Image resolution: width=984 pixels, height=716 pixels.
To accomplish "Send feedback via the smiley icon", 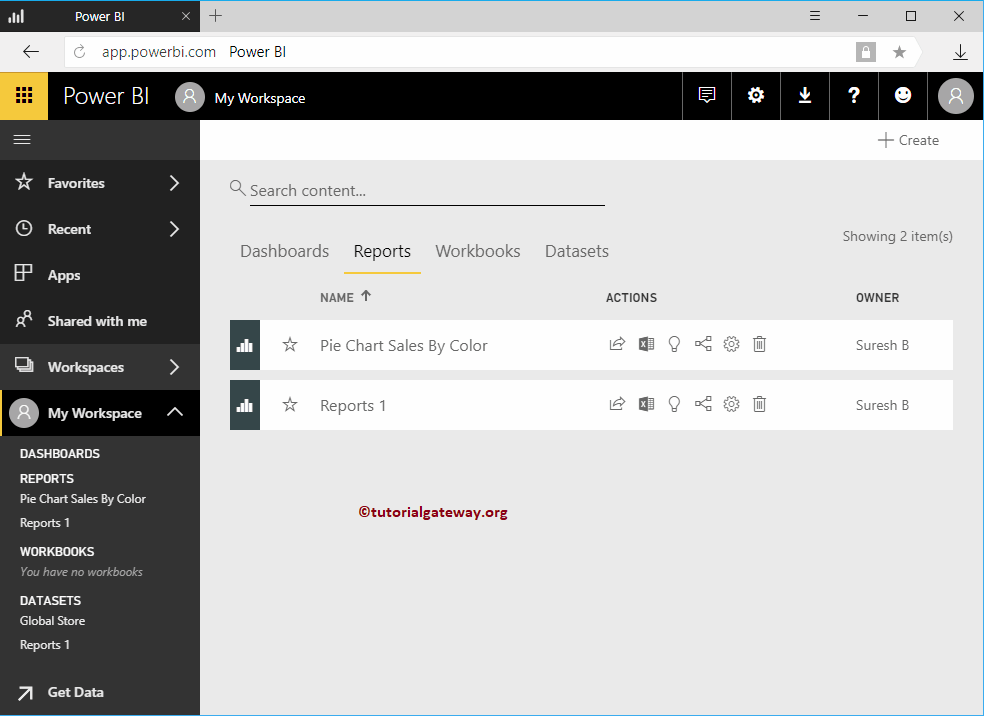I will pyautogui.click(x=903, y=95).
